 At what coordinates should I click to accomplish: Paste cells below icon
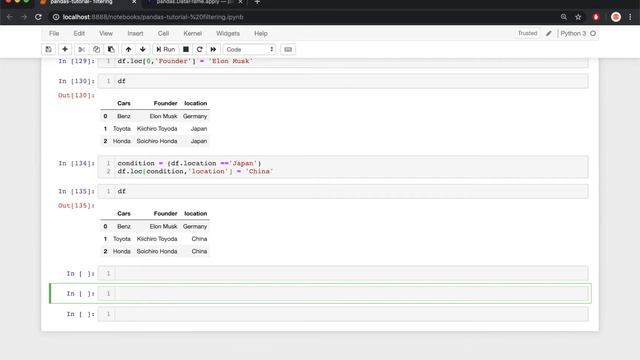click(111, 49)
